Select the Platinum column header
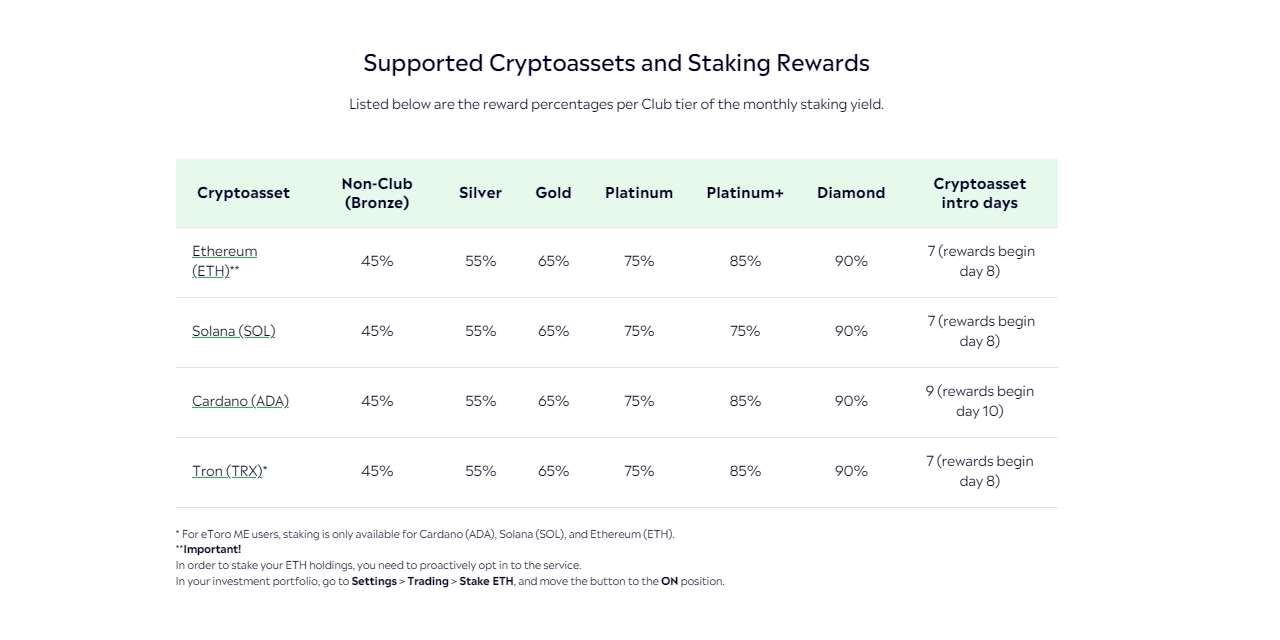Screen dimensions: 1280x640 click(x=639, y=193)
